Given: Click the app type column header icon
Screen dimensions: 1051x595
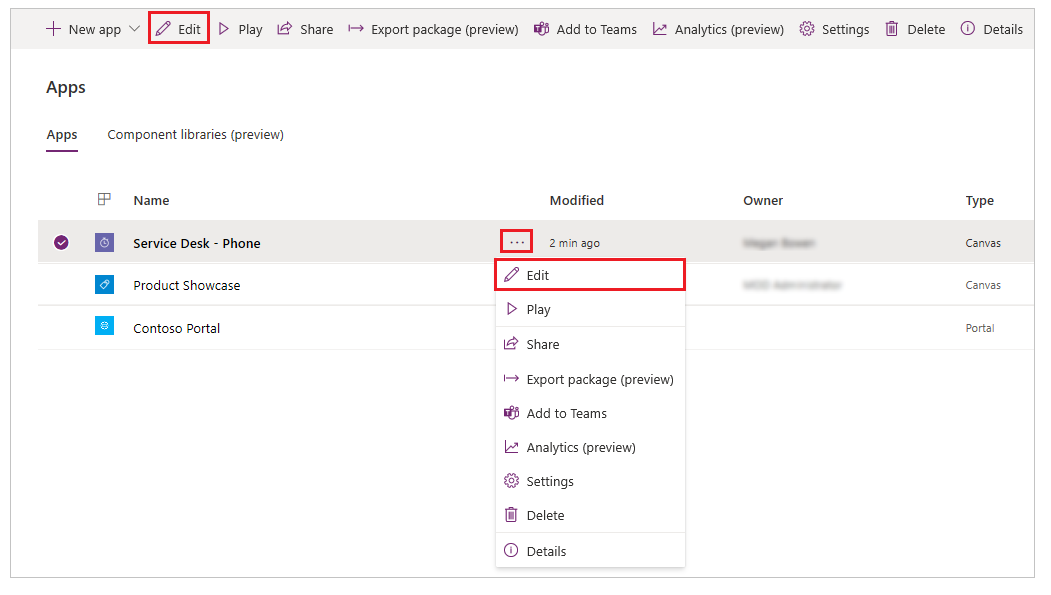Looking at the screenshot, I should click(x=104, y=200).
